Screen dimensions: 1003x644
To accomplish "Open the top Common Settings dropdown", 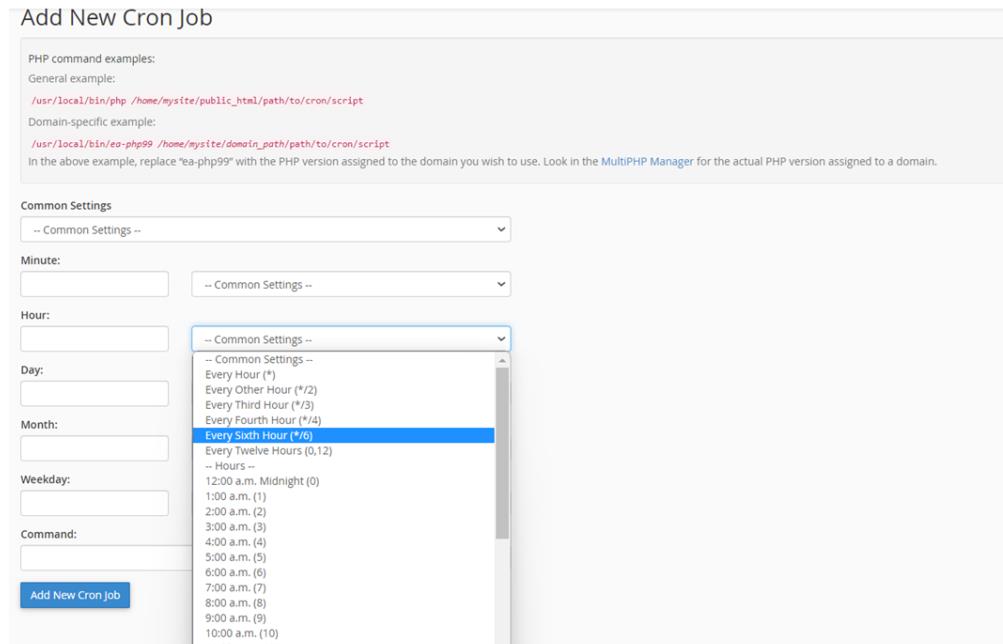I will (x=266, y=229).
